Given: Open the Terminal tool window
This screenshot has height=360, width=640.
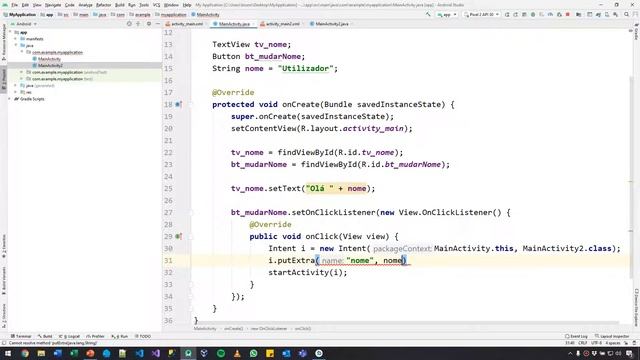Looking at the screenshot, I should point(21,336).
